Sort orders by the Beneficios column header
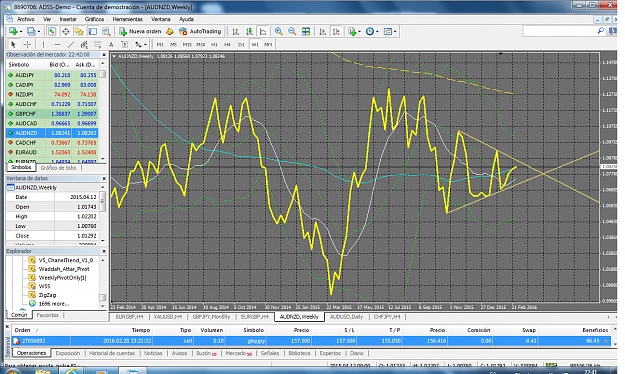 coord(595,330)
